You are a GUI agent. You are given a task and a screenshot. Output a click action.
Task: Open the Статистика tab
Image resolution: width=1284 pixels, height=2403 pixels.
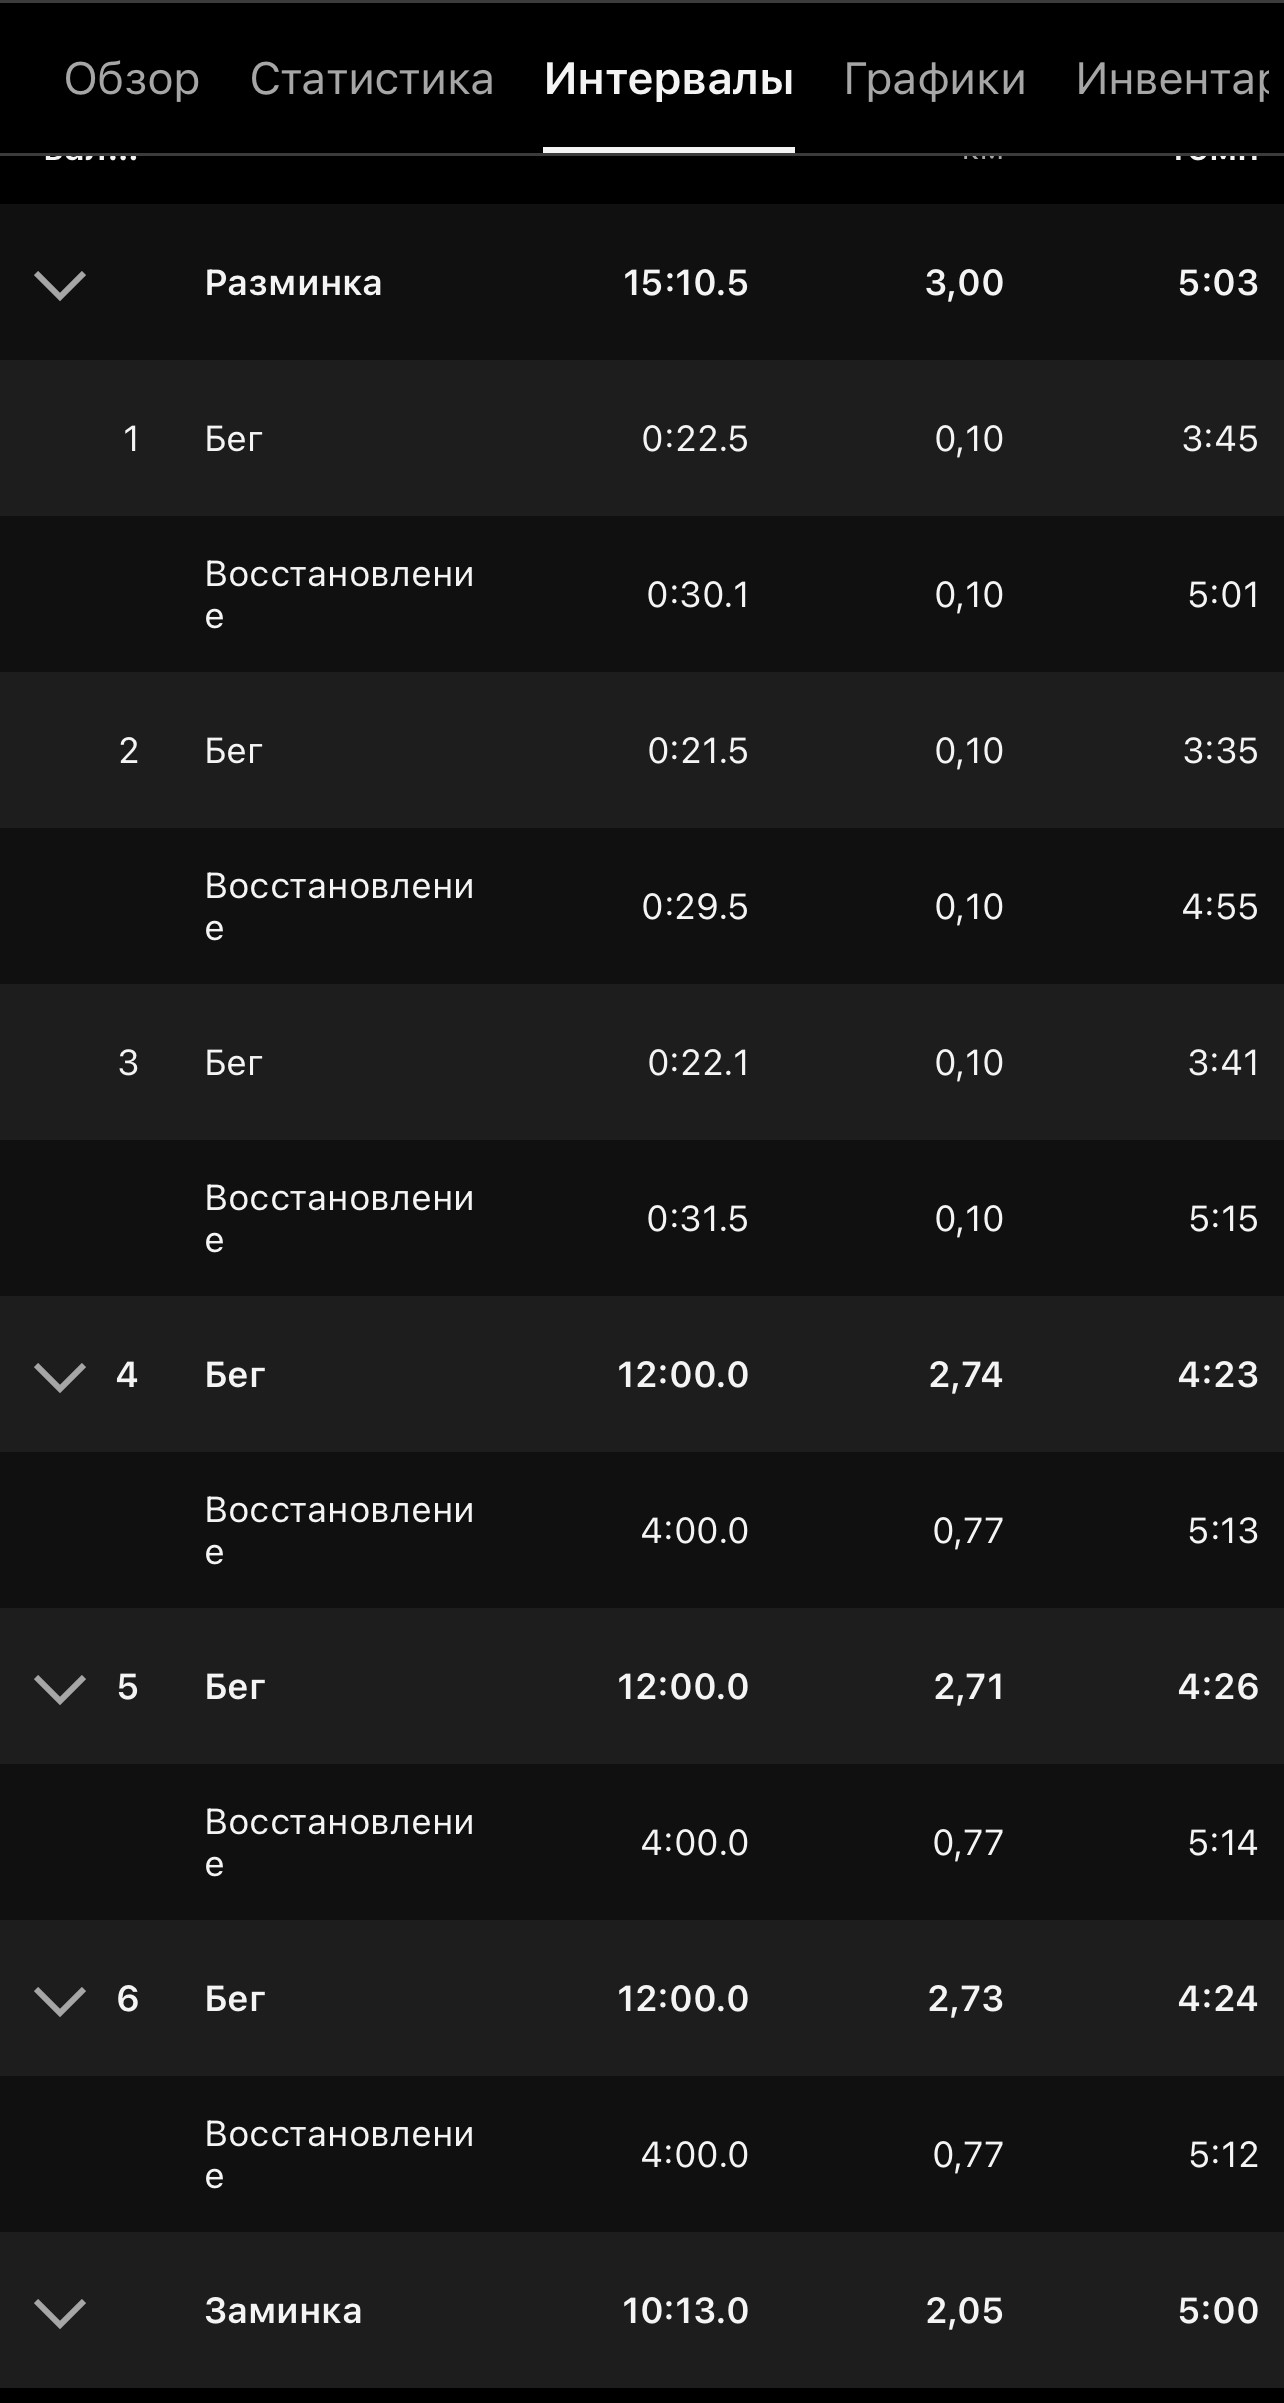[x=372, y=79]
